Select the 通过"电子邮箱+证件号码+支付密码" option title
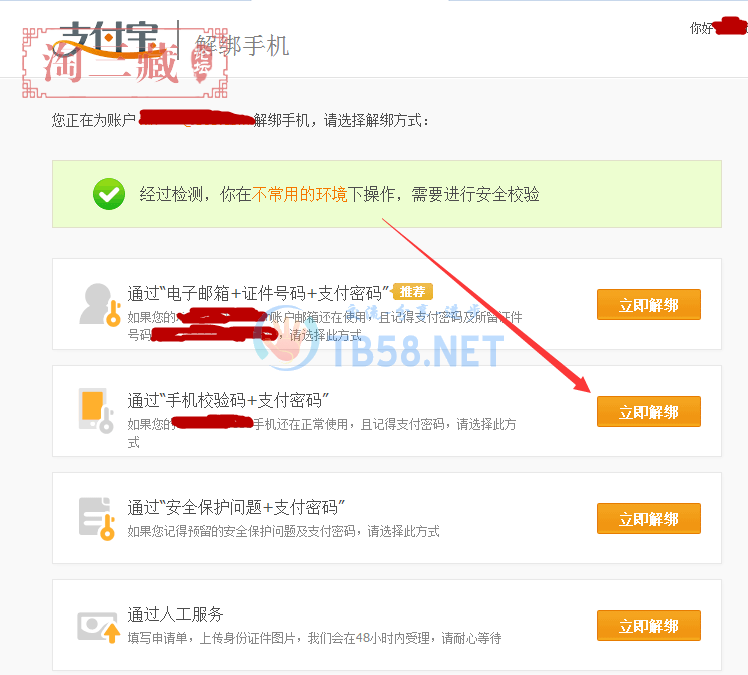This screenshot has width=748, height=675. [259, 293]
